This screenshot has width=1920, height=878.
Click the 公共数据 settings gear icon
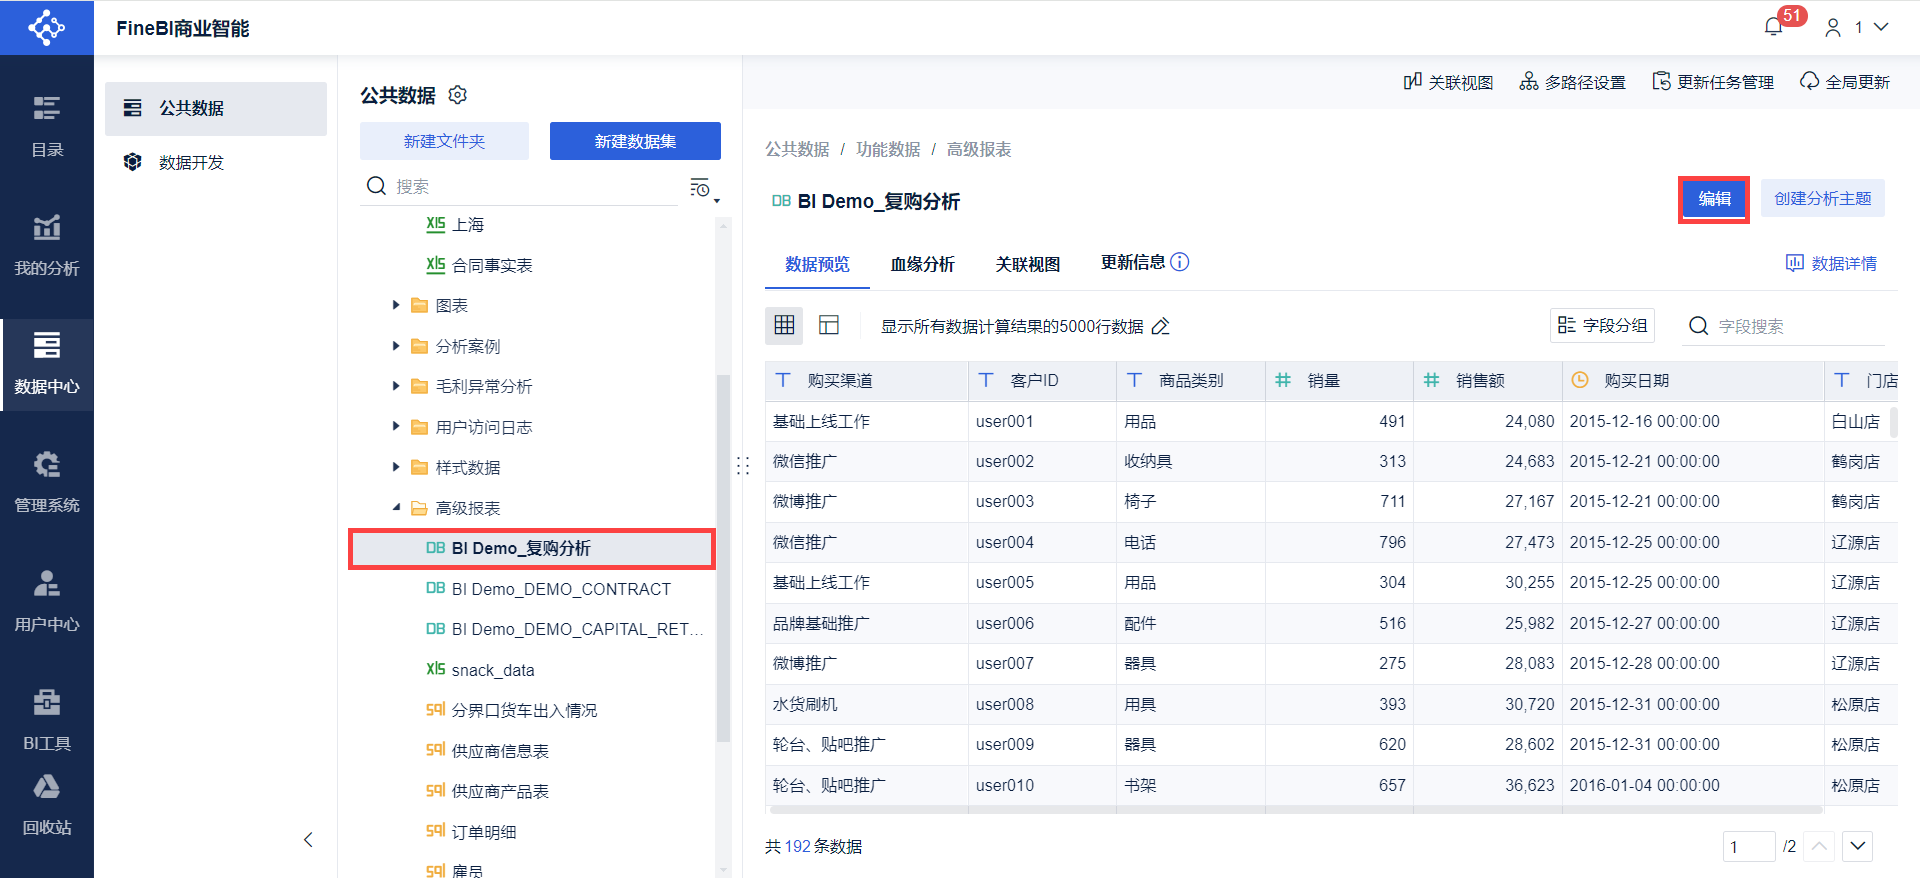click(458, 95)
